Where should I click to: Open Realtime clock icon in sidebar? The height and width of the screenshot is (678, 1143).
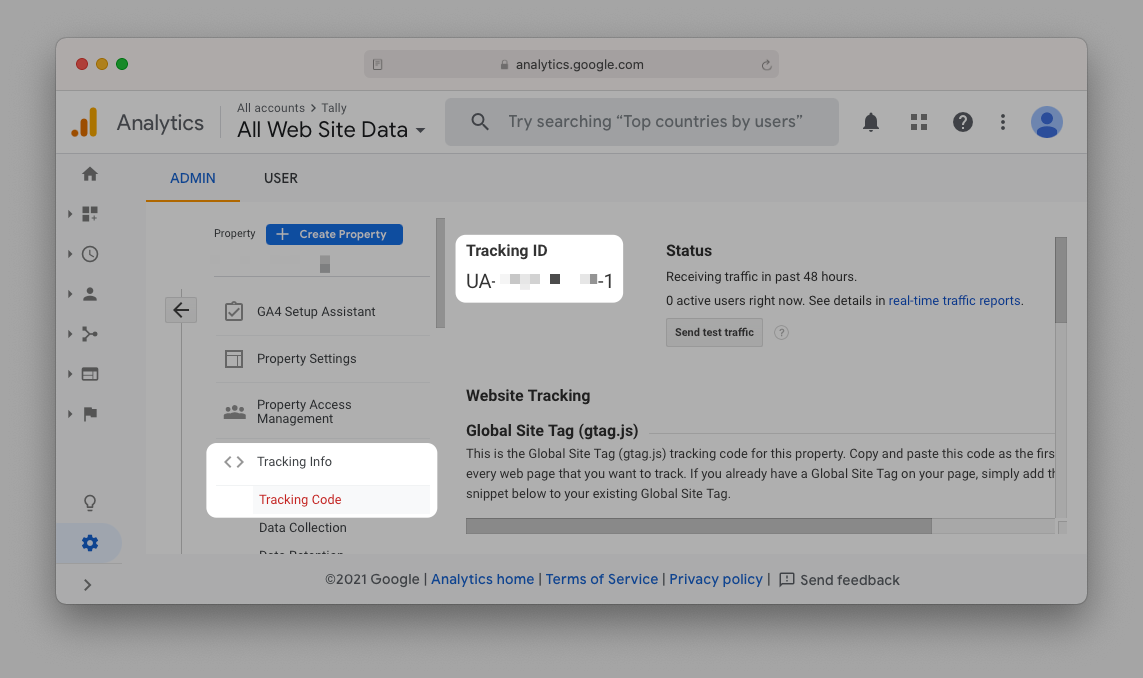point(90,254)
